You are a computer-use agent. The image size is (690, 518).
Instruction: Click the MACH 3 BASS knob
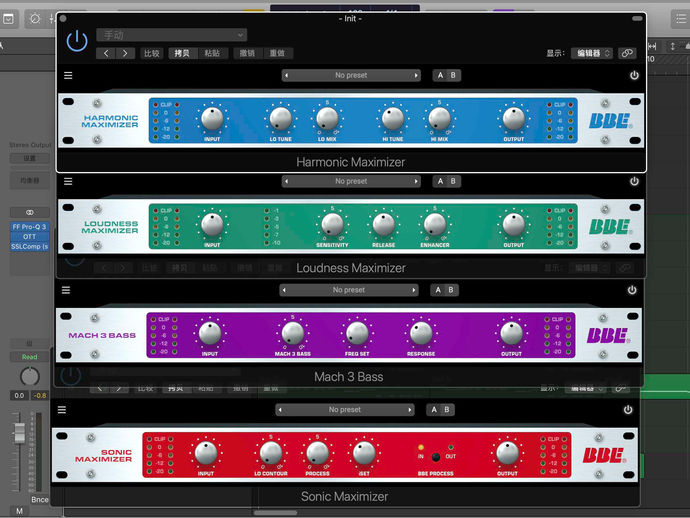click(x=293, y=334)
